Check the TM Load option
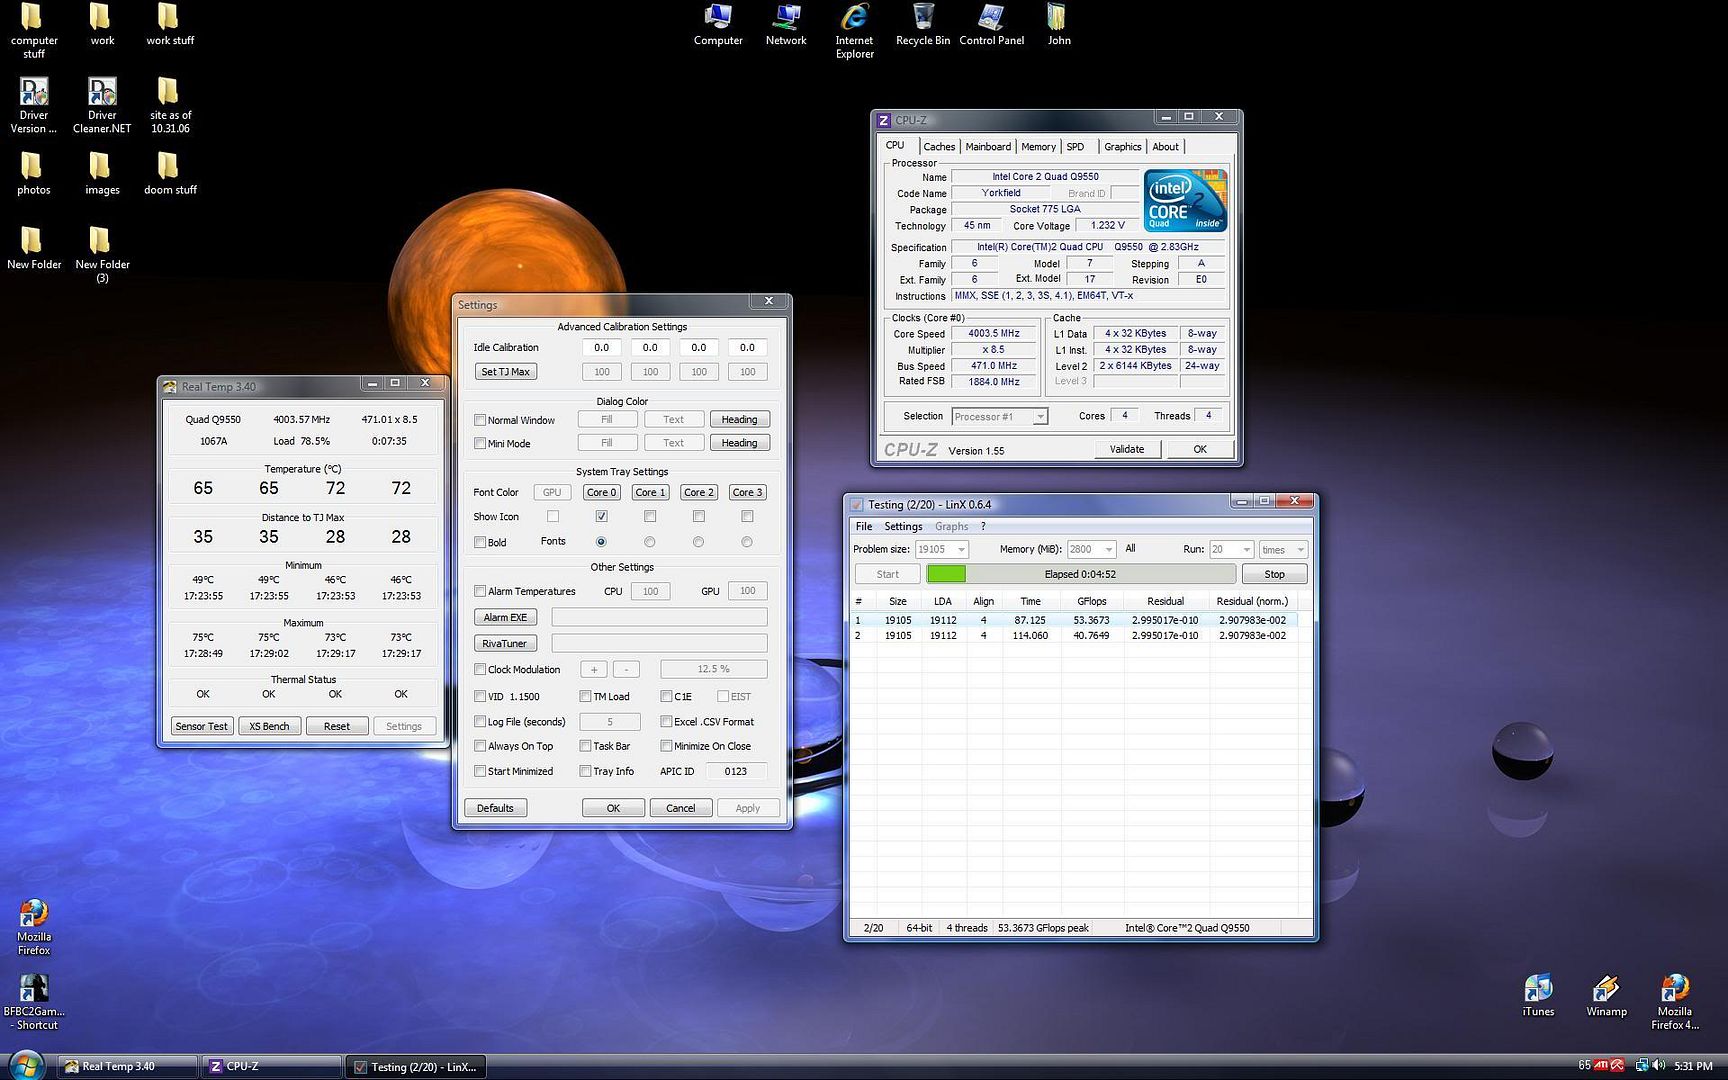The image size is (1728, 1080). pos(585,696)
